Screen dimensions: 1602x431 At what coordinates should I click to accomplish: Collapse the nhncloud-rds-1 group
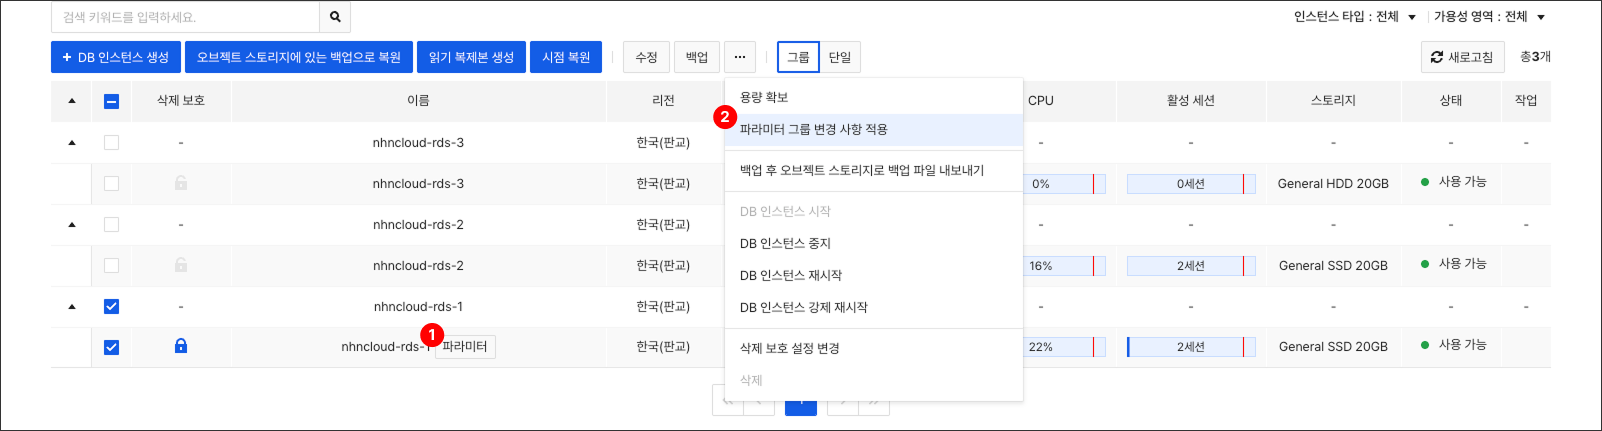(72, 307)
